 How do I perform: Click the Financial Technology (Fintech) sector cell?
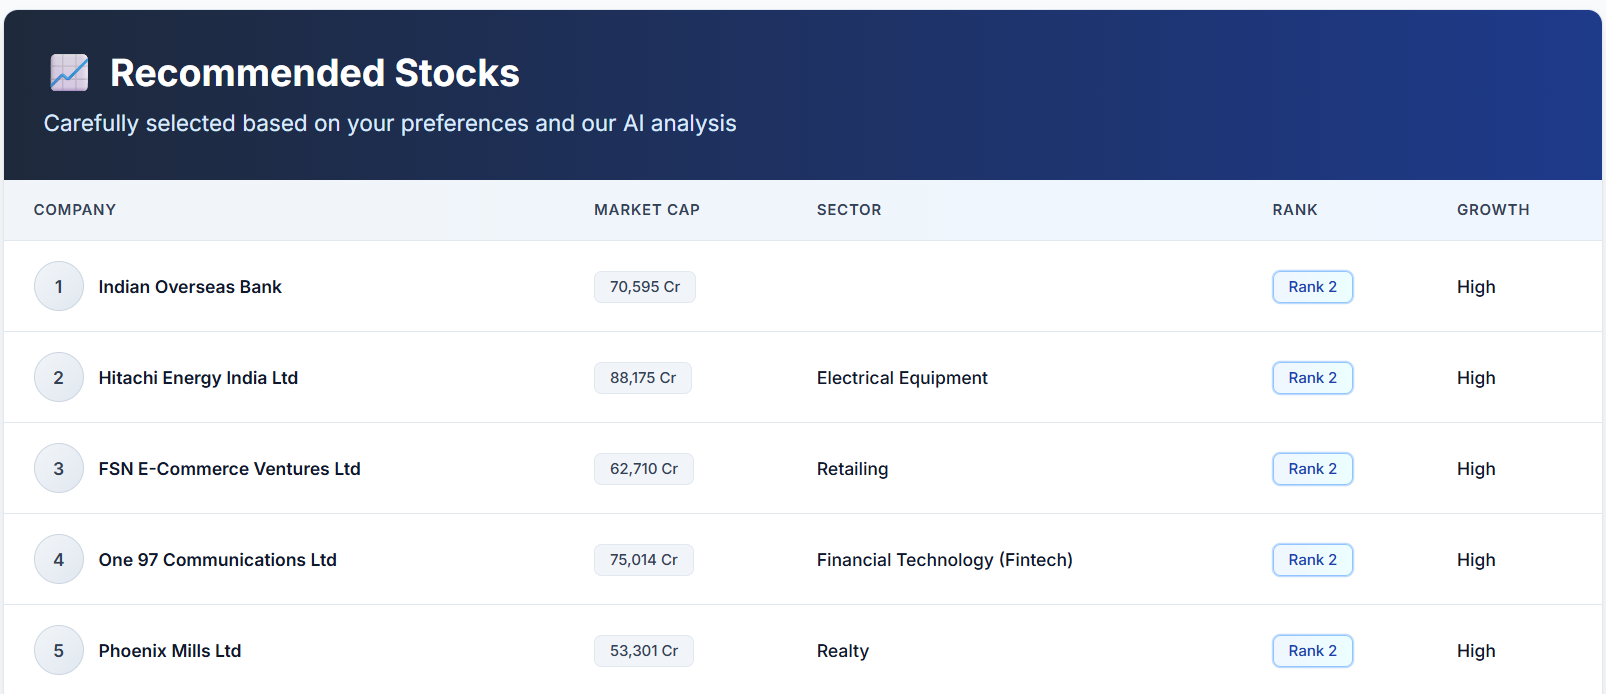pos(944,560)
